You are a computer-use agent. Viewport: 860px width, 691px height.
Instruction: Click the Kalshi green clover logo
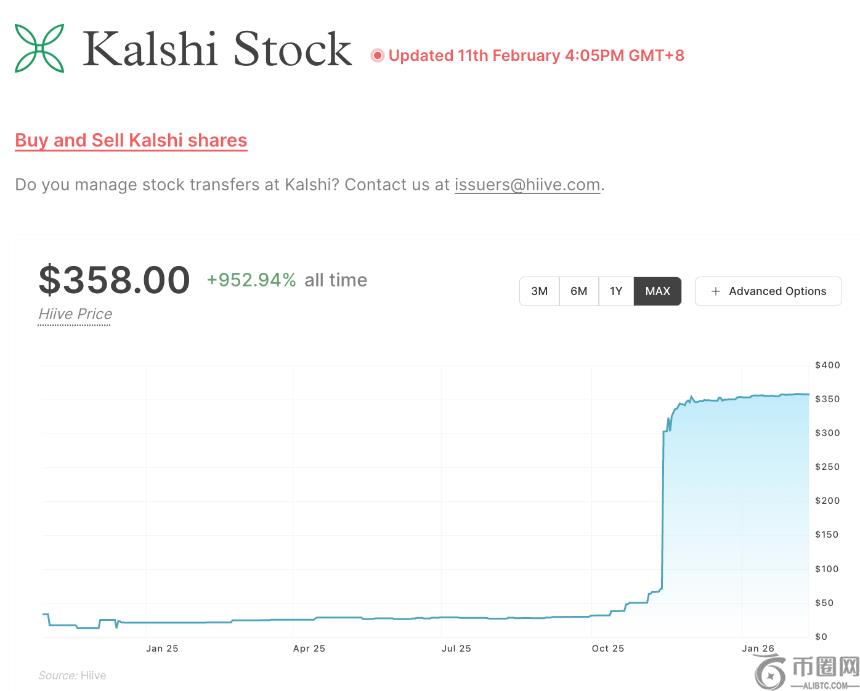pos(40,49)
